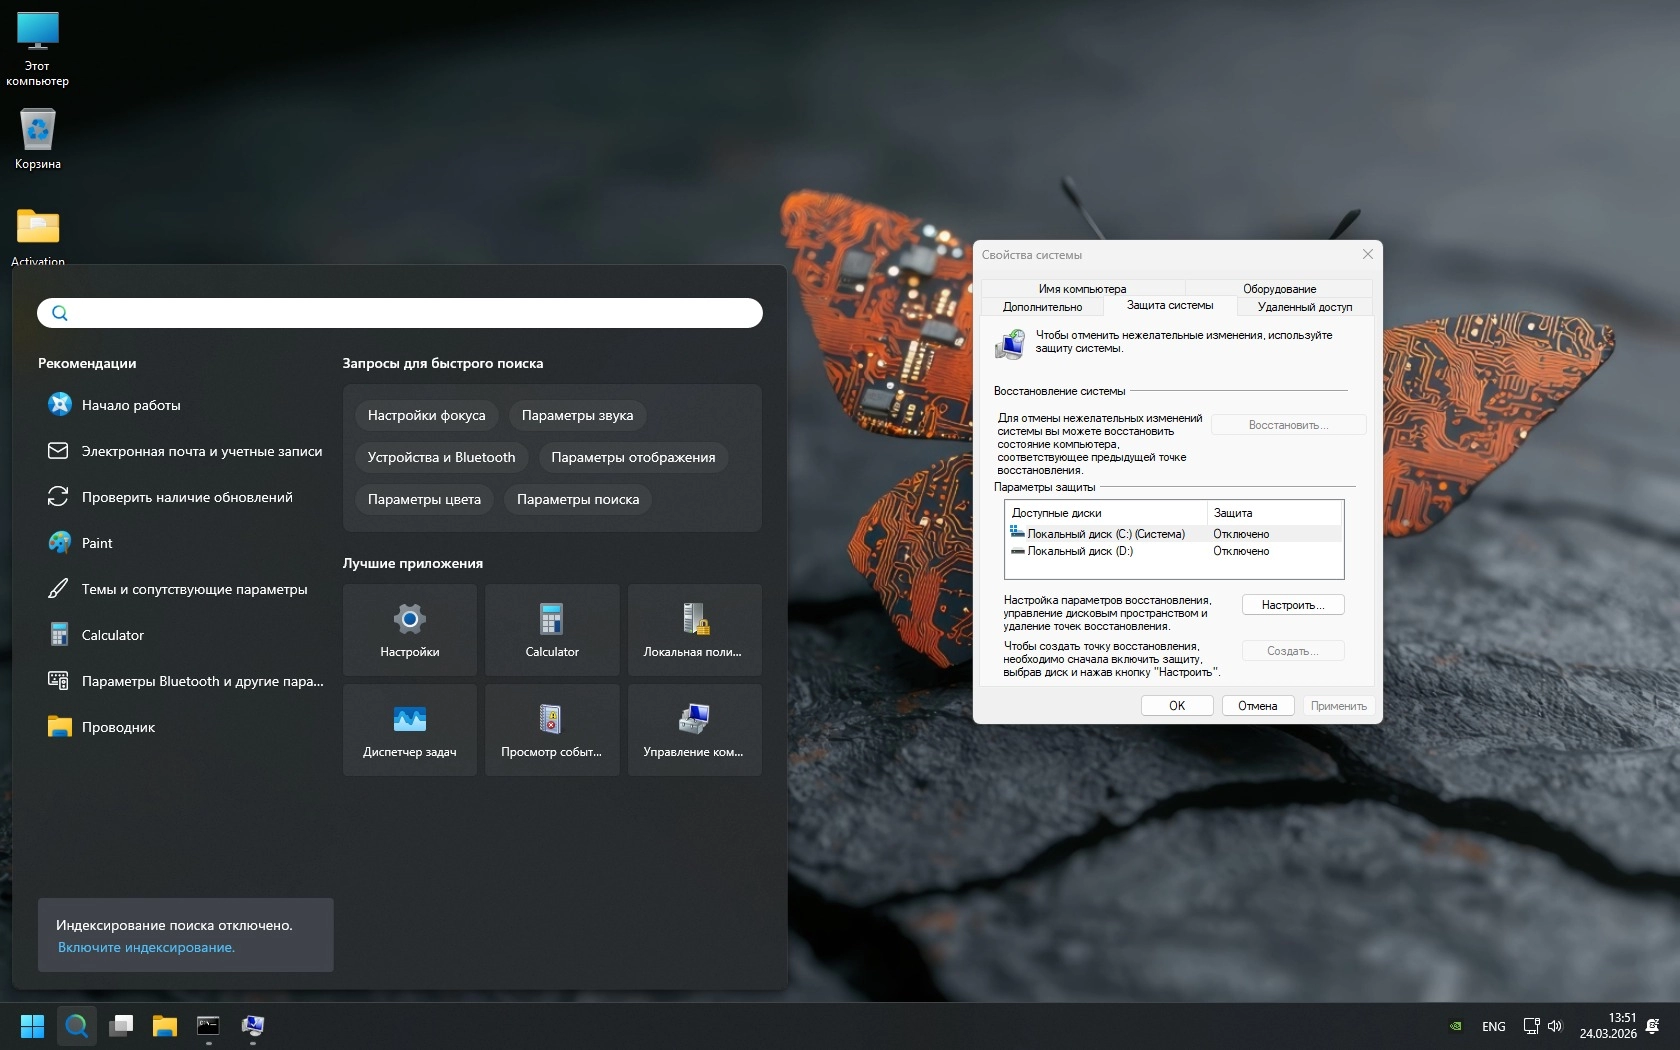Close the 'Свойства системы' dialog
The width and height of the screenshot is (1680, 1050).
(x=1368, y=254)
